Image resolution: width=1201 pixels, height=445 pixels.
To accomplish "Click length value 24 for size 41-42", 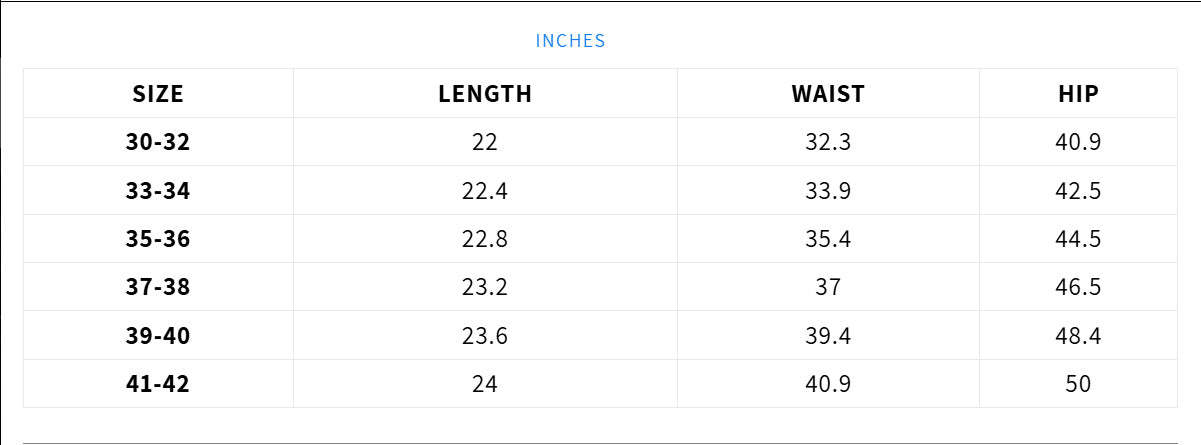I will (485, 384).
